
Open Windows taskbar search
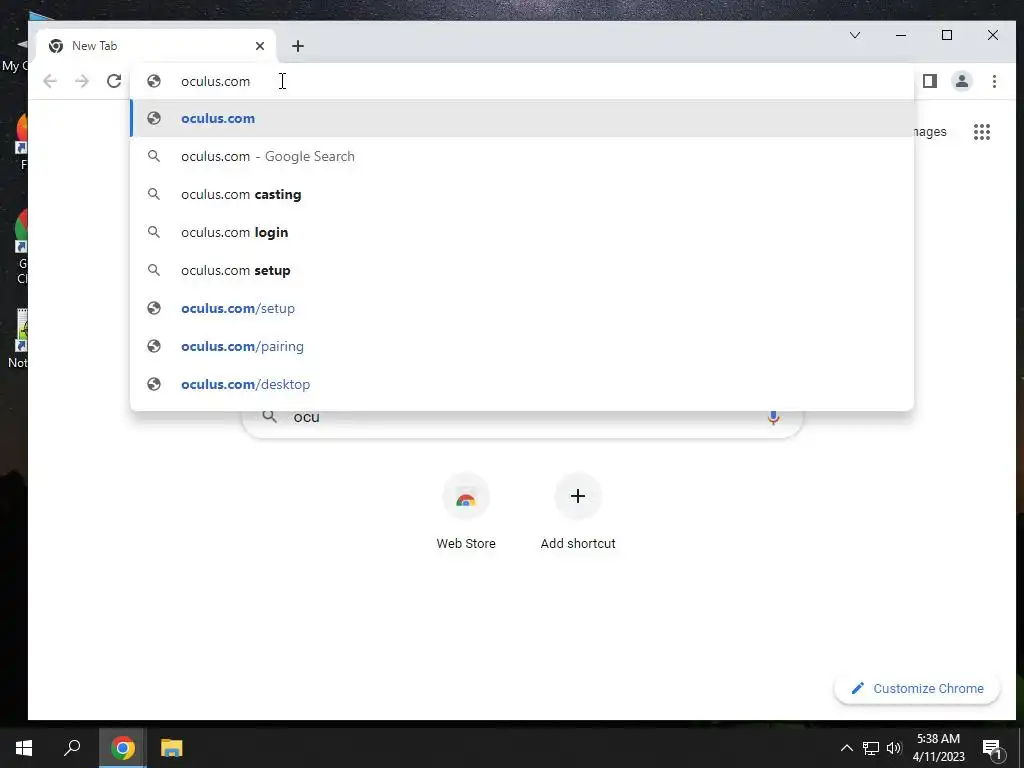click(x=72, y=748)
